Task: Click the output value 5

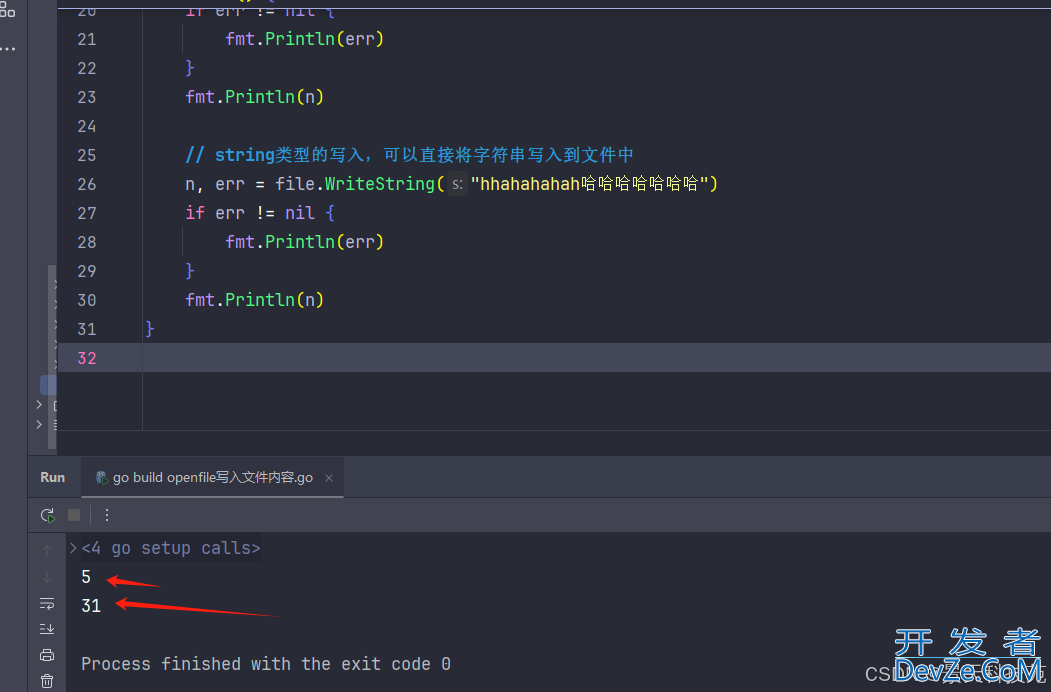Action: point(86,577)
